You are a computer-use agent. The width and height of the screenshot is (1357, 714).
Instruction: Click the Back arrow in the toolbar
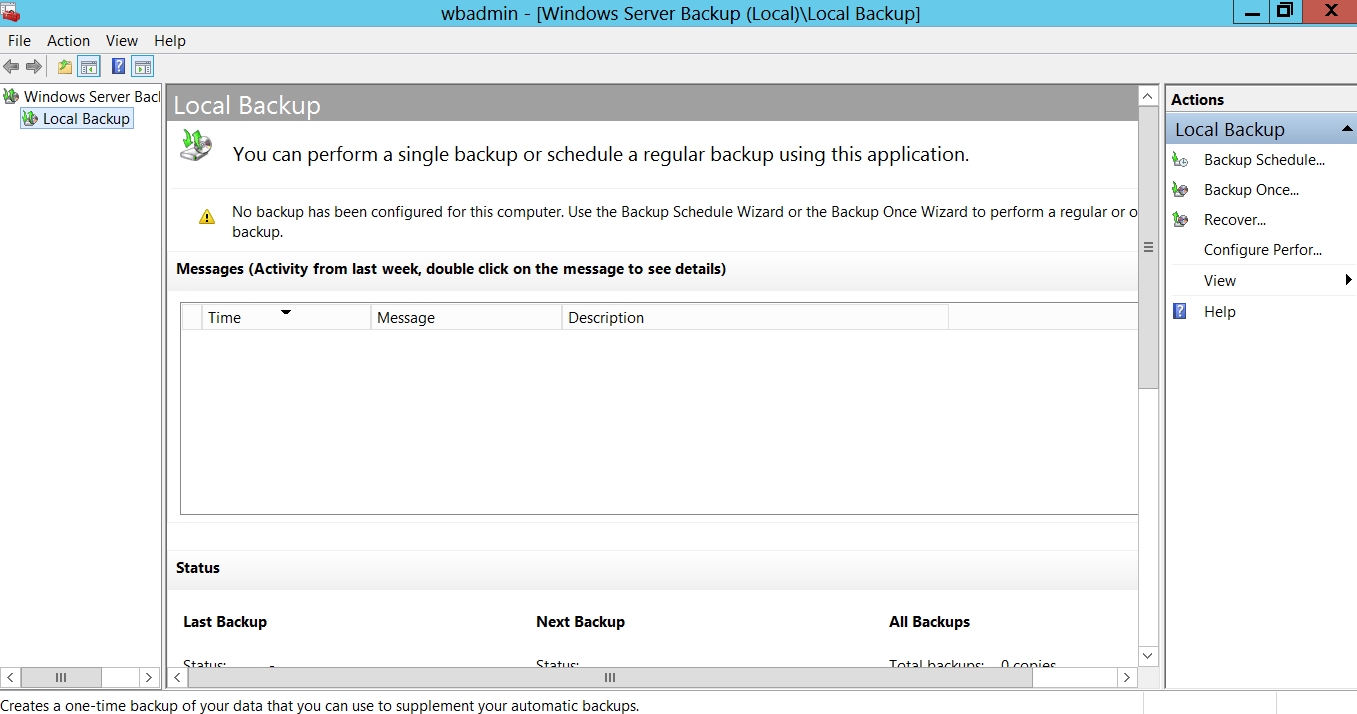pos(11,67)
